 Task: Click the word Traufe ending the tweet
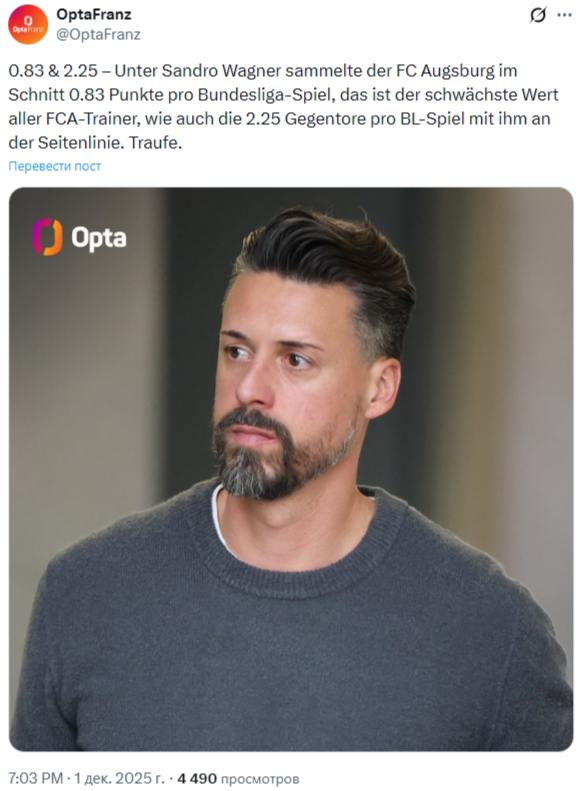pos(155,143)
